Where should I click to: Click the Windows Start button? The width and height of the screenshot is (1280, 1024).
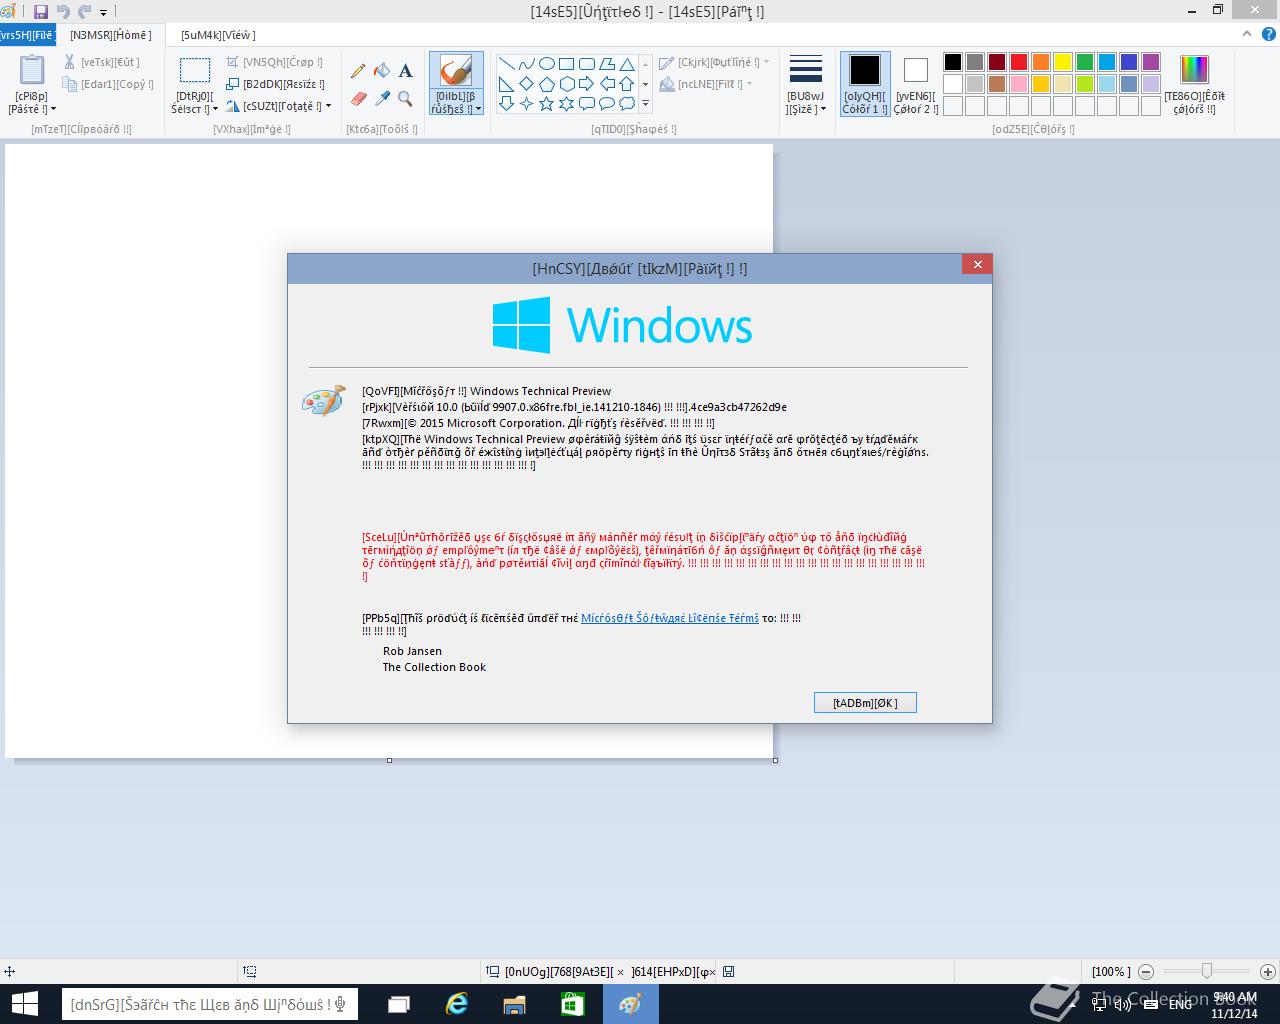click(24, 1004)
